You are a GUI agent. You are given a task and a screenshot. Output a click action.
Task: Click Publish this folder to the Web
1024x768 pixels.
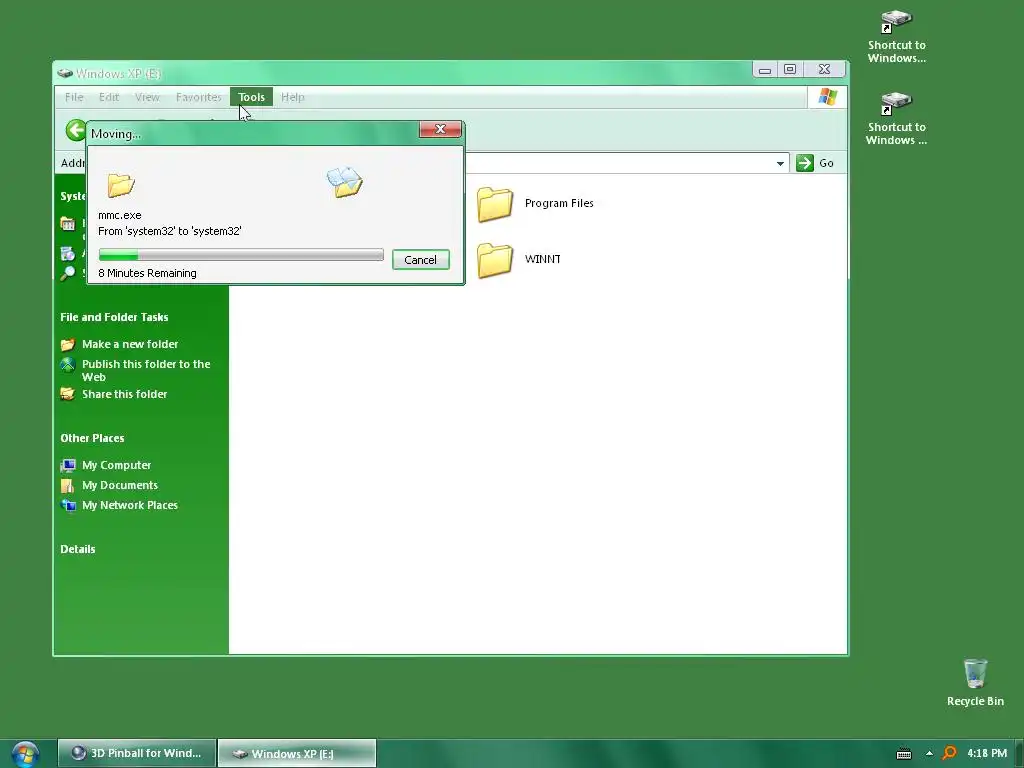pos(146,370)
